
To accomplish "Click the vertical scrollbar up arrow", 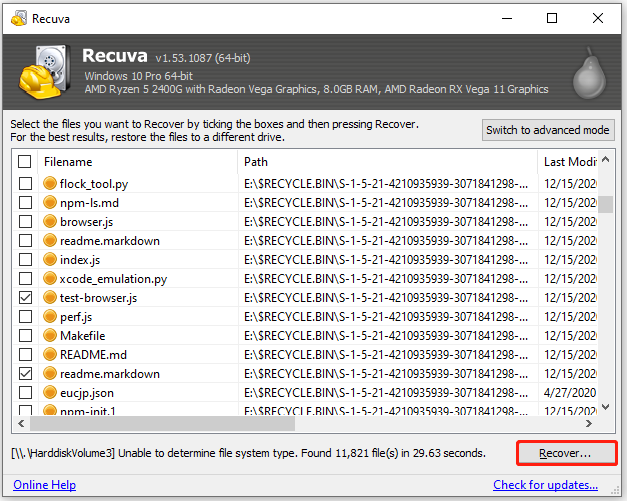I will coord(606,160).
